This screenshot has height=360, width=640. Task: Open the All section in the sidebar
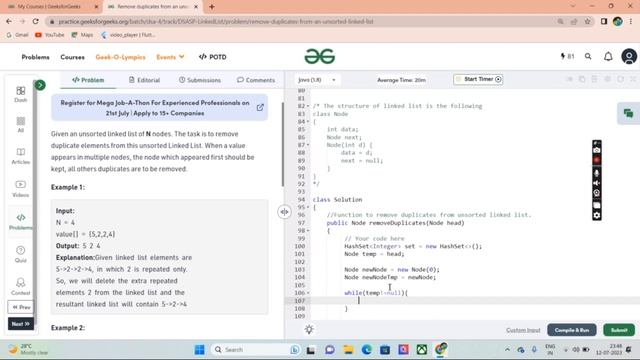click(20, 124)
